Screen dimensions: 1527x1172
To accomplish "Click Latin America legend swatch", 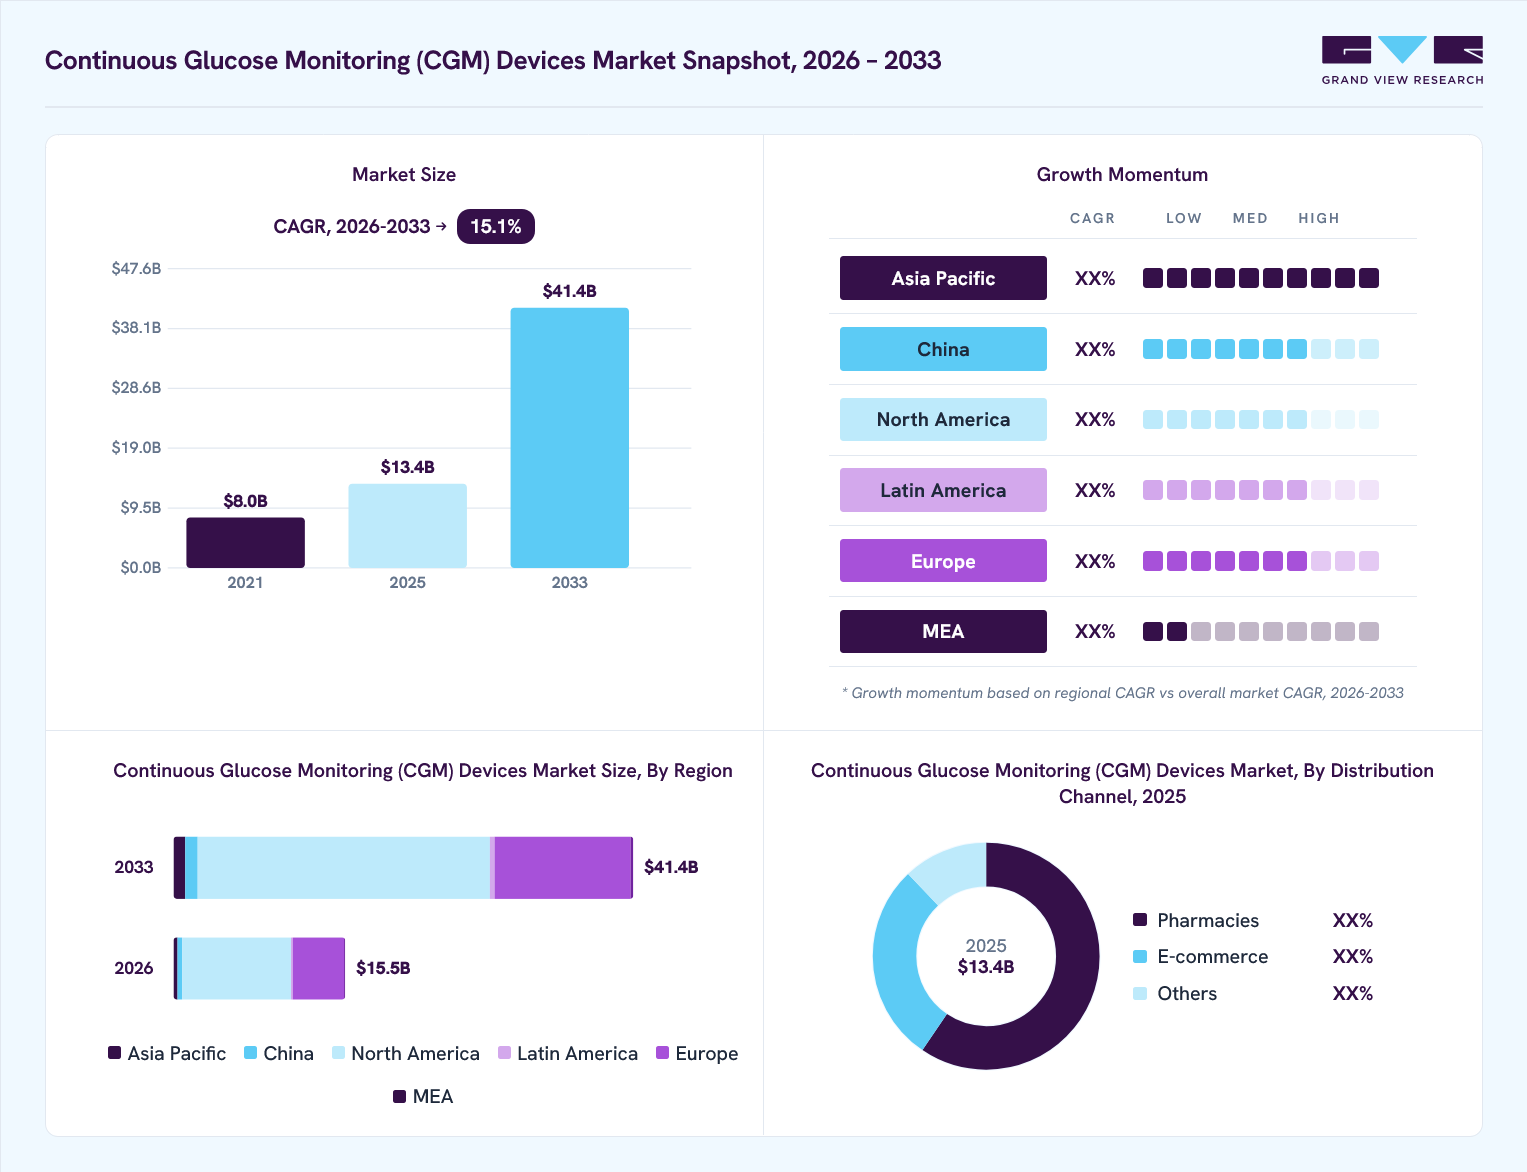I will [505, 1053].
